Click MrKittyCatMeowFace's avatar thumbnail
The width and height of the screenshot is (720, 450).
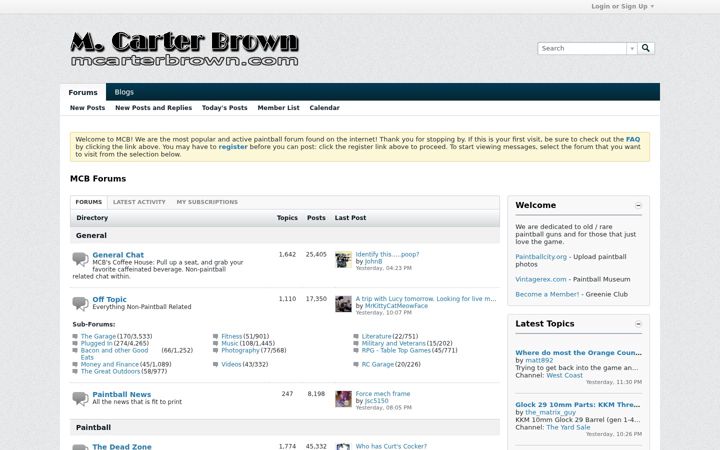click(343, 304)
